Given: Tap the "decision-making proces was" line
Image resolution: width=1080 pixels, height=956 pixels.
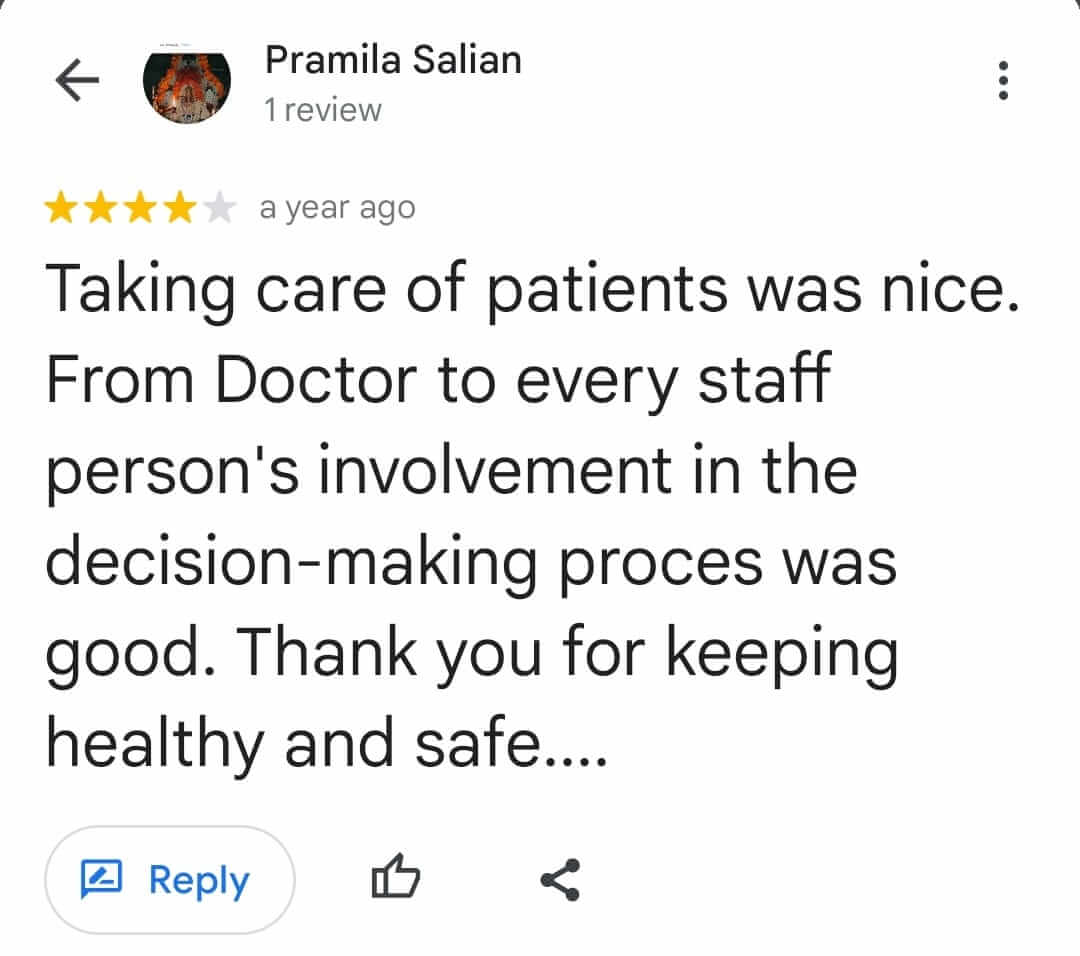Looking at the screenshot, I should (471, 563).
